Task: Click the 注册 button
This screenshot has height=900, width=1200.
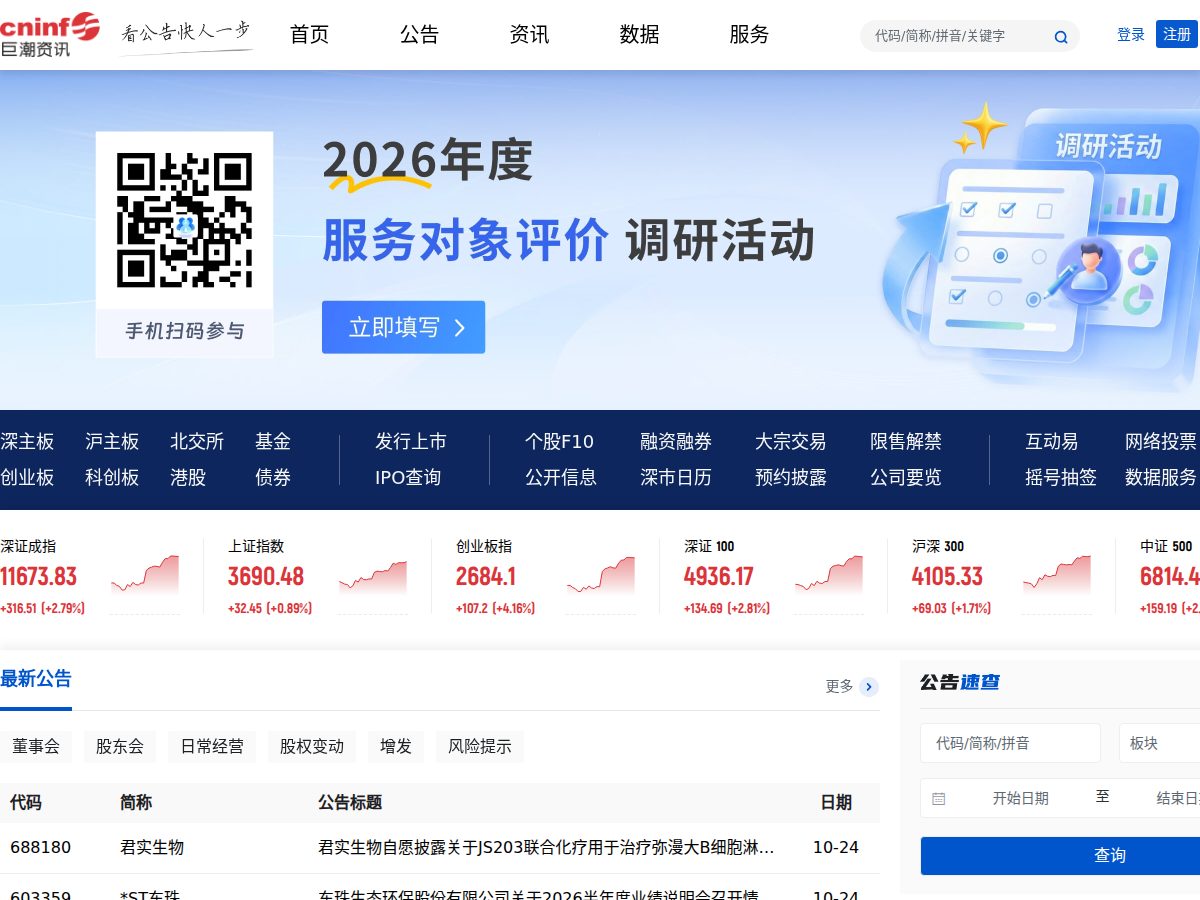Action: coord(1177,34)
